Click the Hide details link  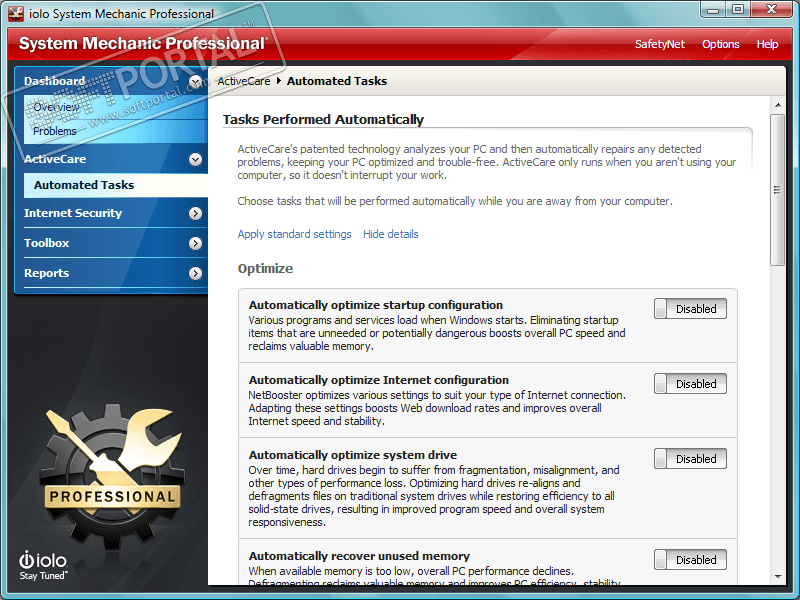[391, 234]
